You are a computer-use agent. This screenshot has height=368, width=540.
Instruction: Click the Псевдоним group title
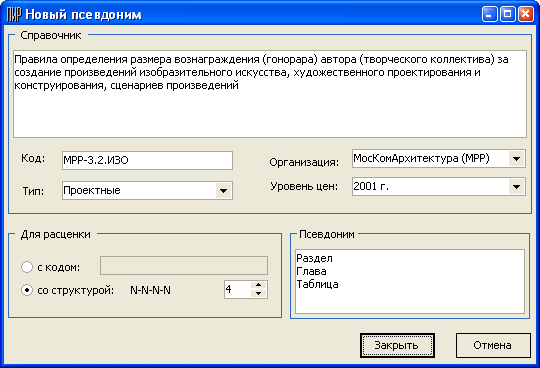[x=327, y=234]
